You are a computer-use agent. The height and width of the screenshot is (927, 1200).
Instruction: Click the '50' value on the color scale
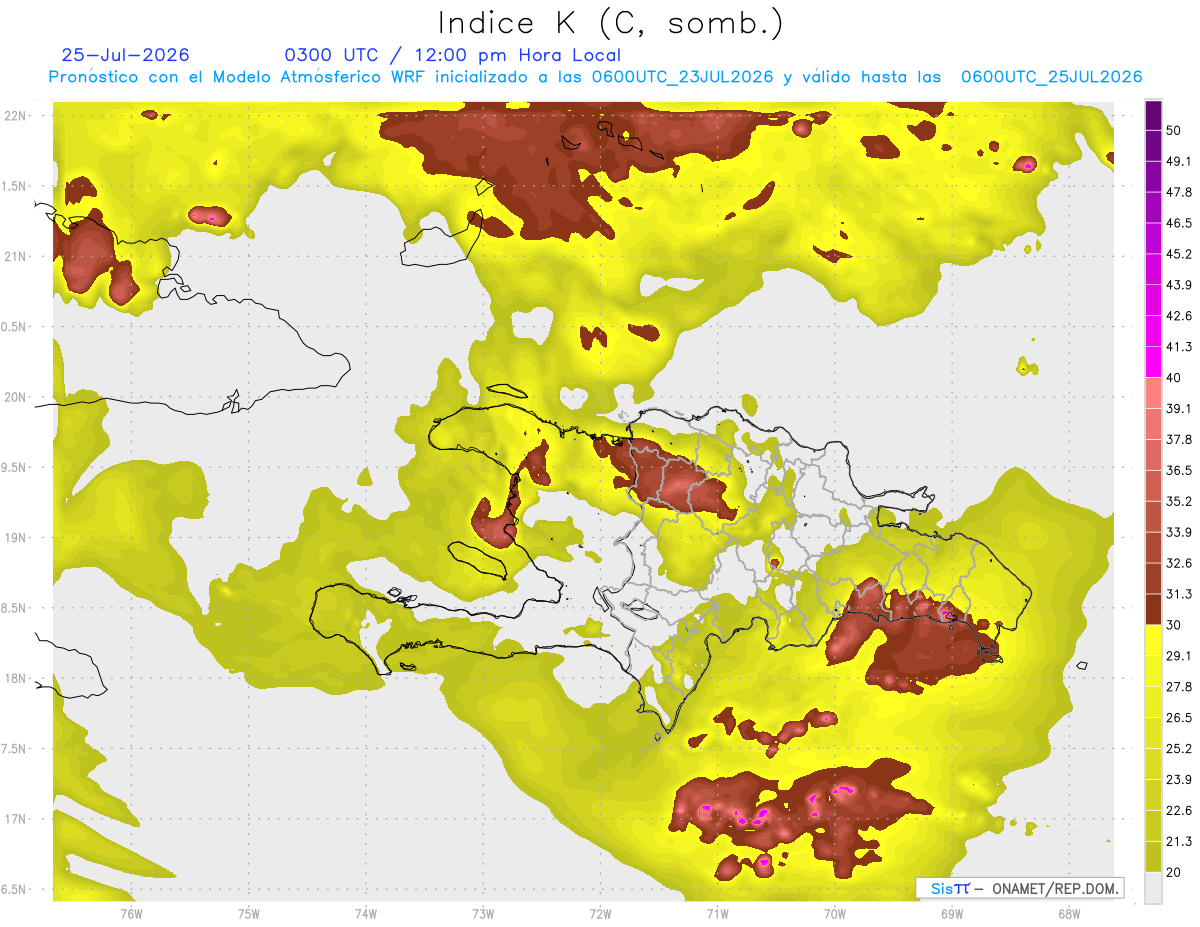coord(1174,130)
